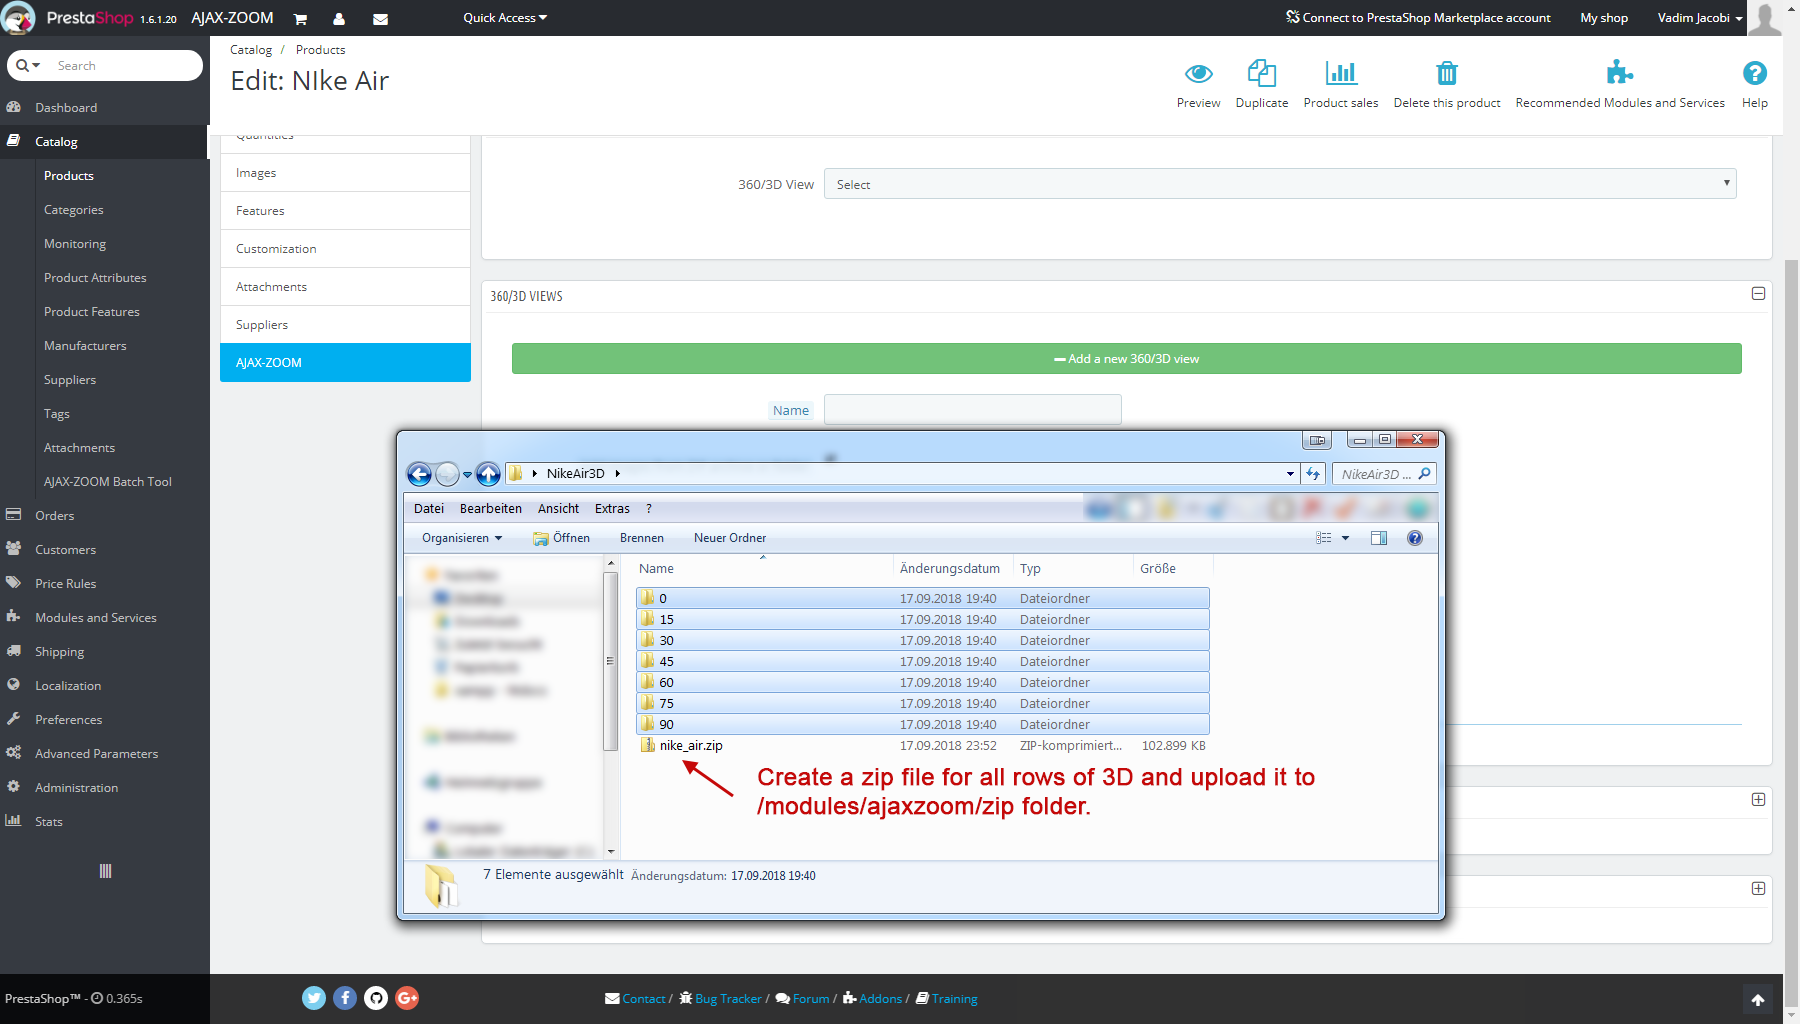Open the Facebook icon in footer
Screen dimensions: 1800x1024
coord(345,998)
